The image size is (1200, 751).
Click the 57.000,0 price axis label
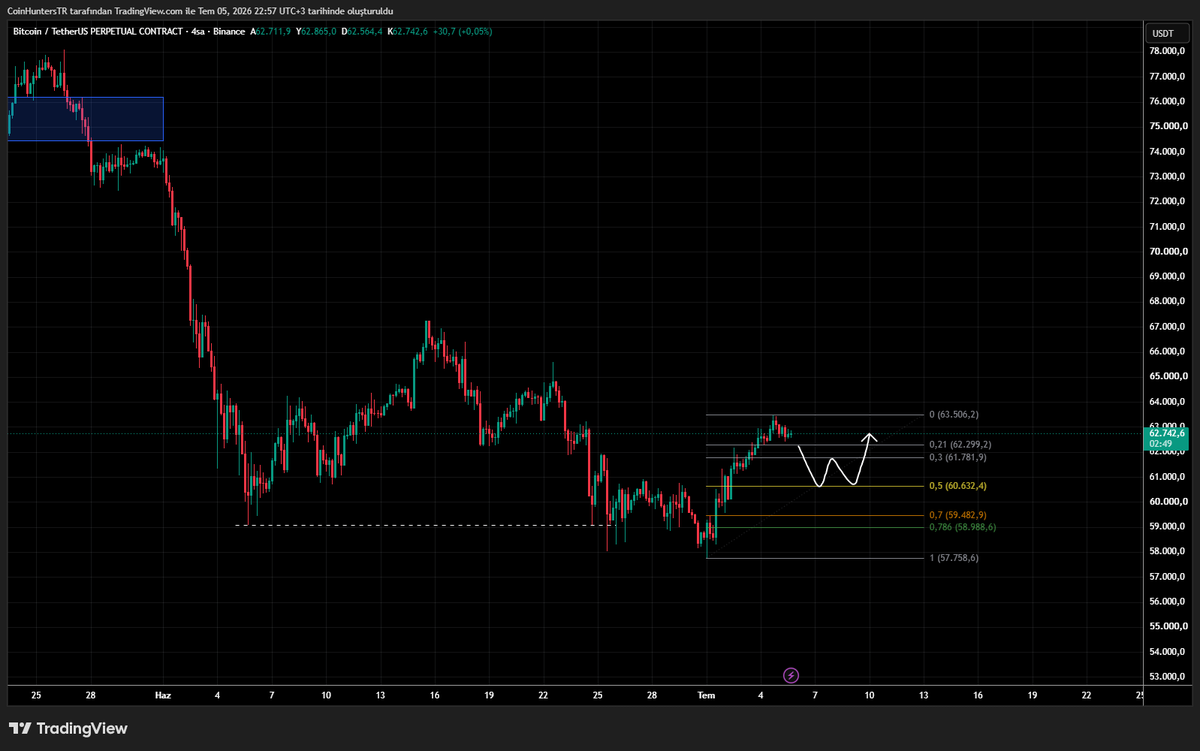(x=1167, y=576)
